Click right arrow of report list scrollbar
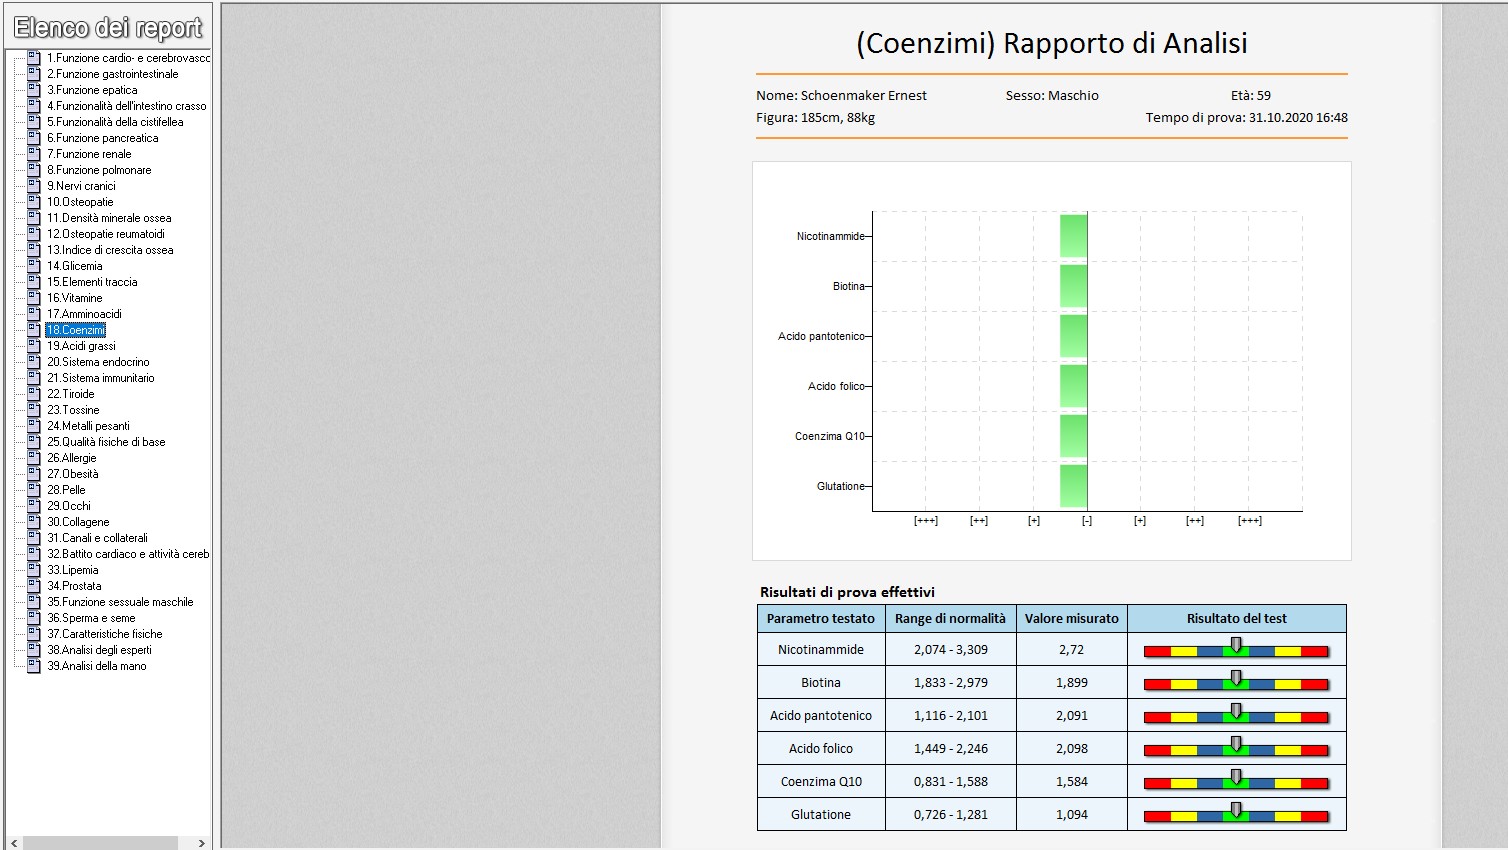This screenshot has width=1508, height=850. pos(202,843)
